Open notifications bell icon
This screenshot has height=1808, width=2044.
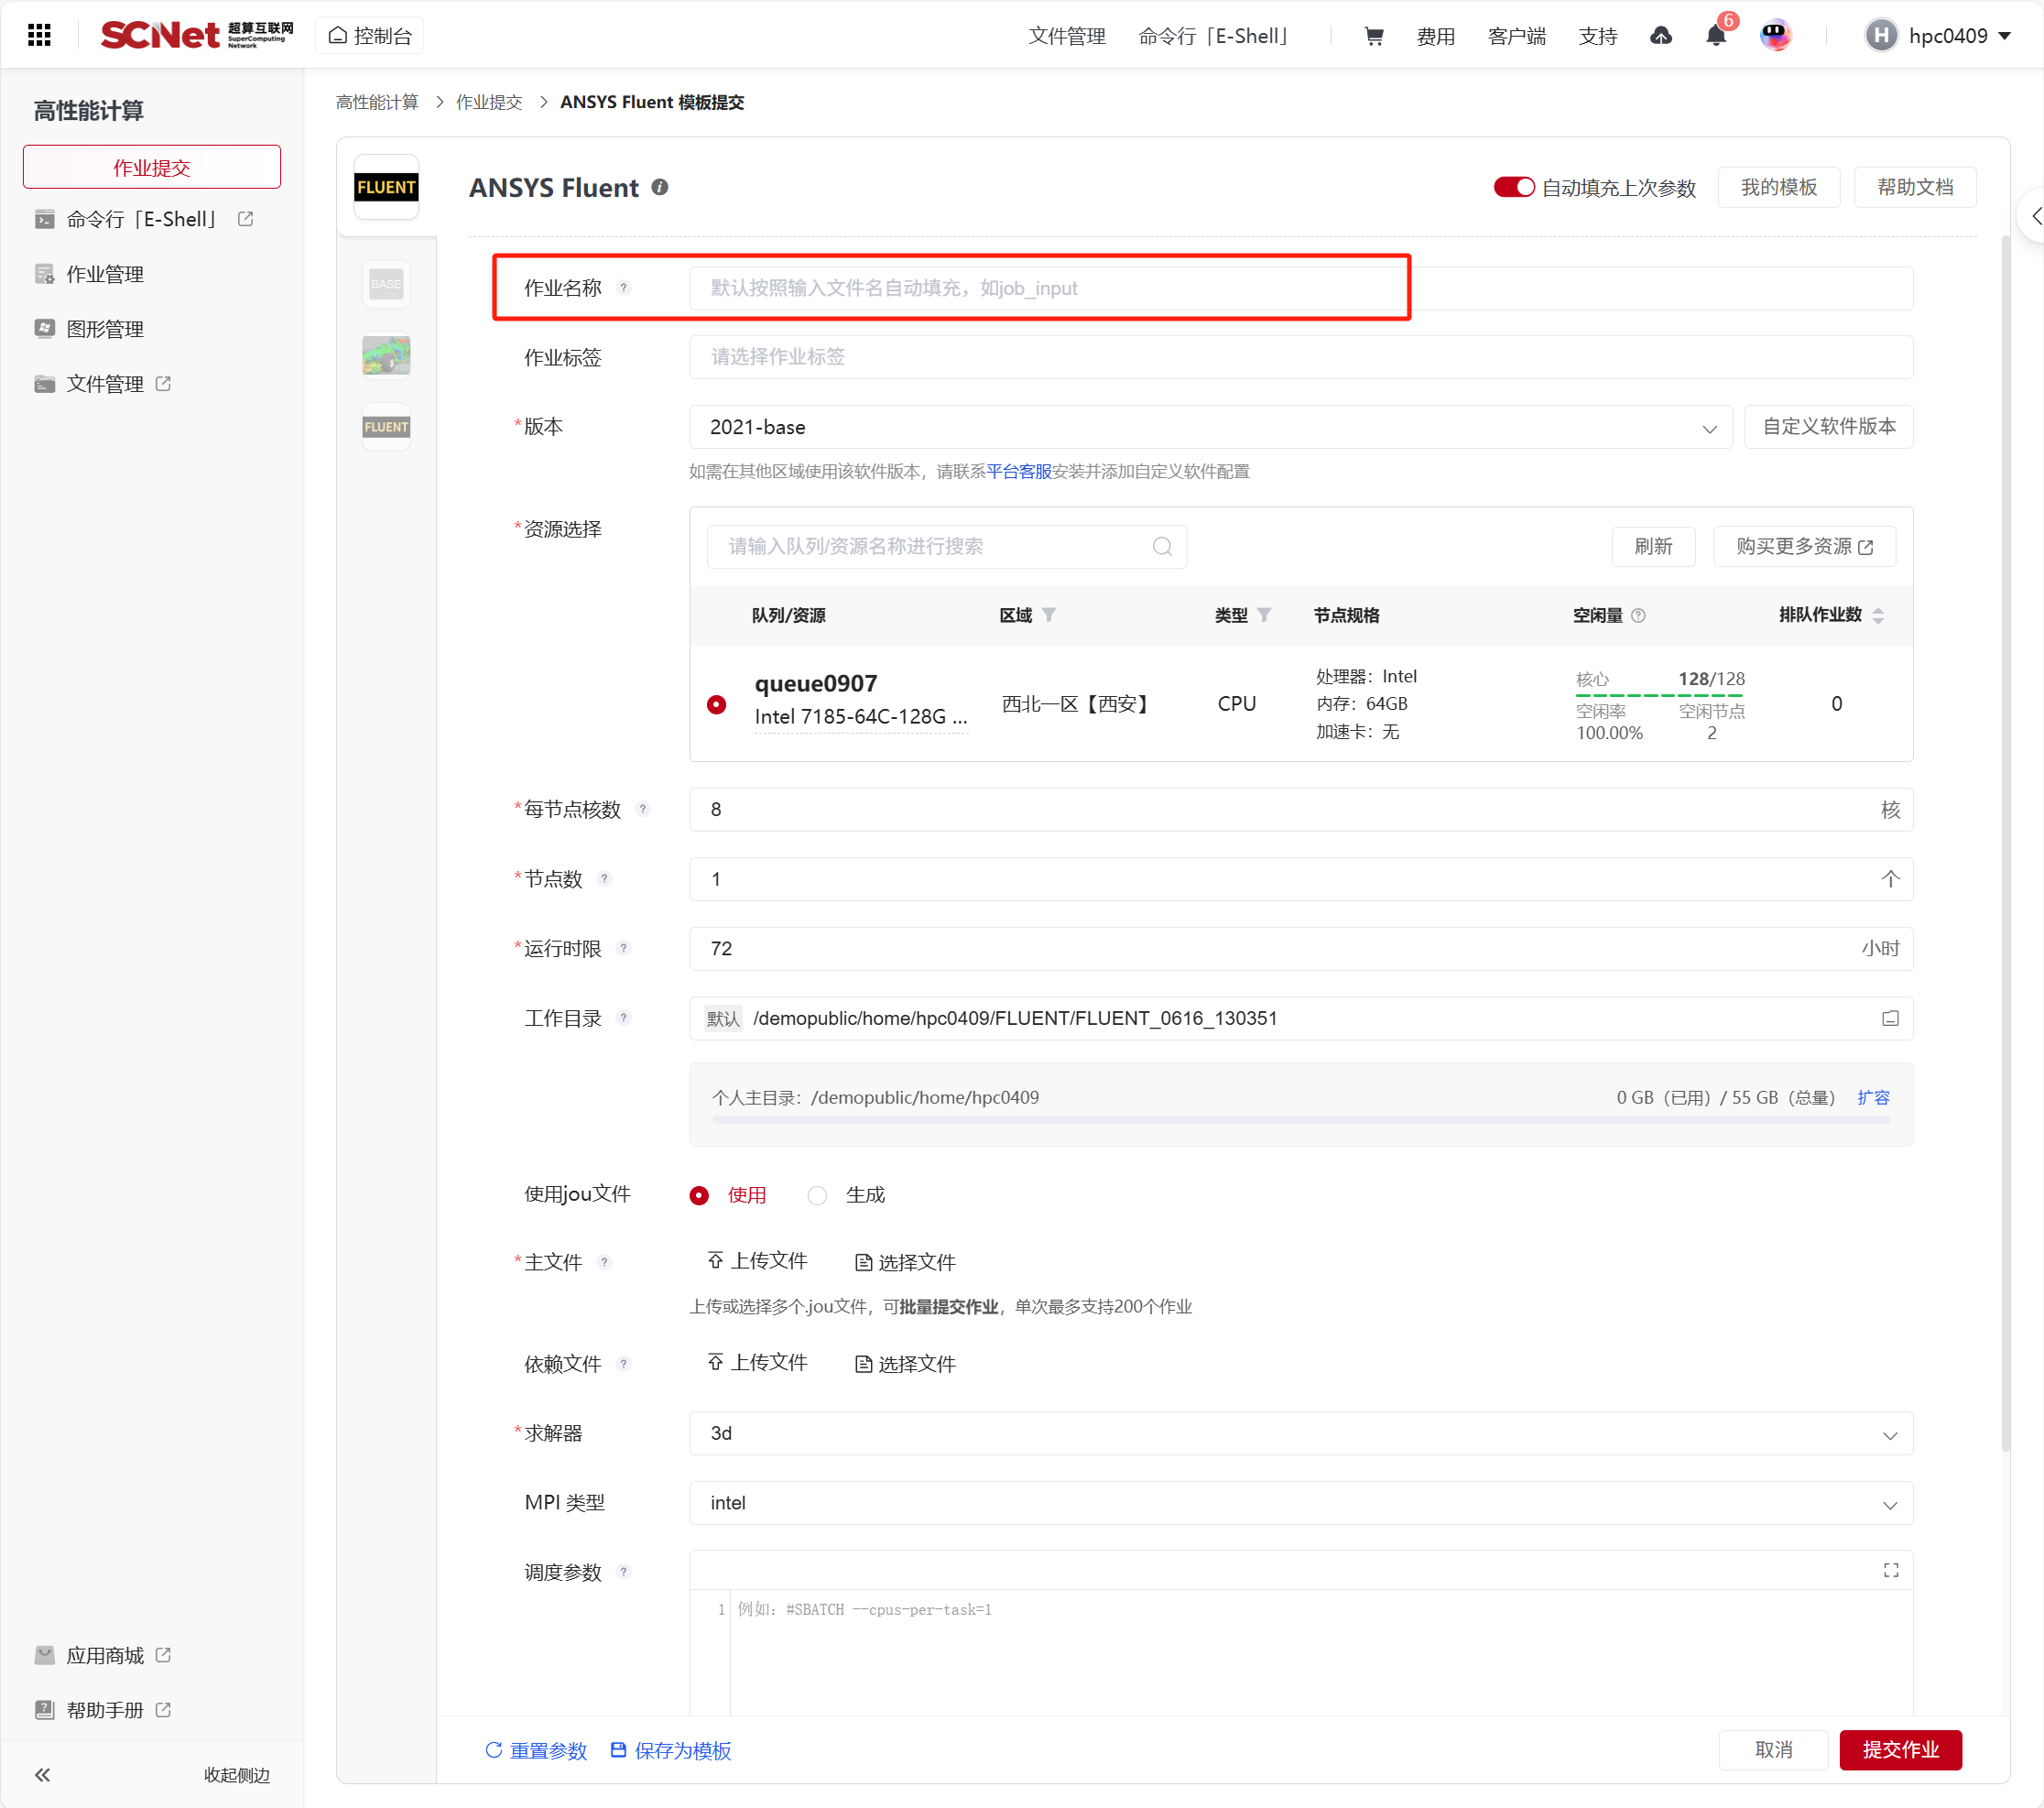coord(1716,36)
